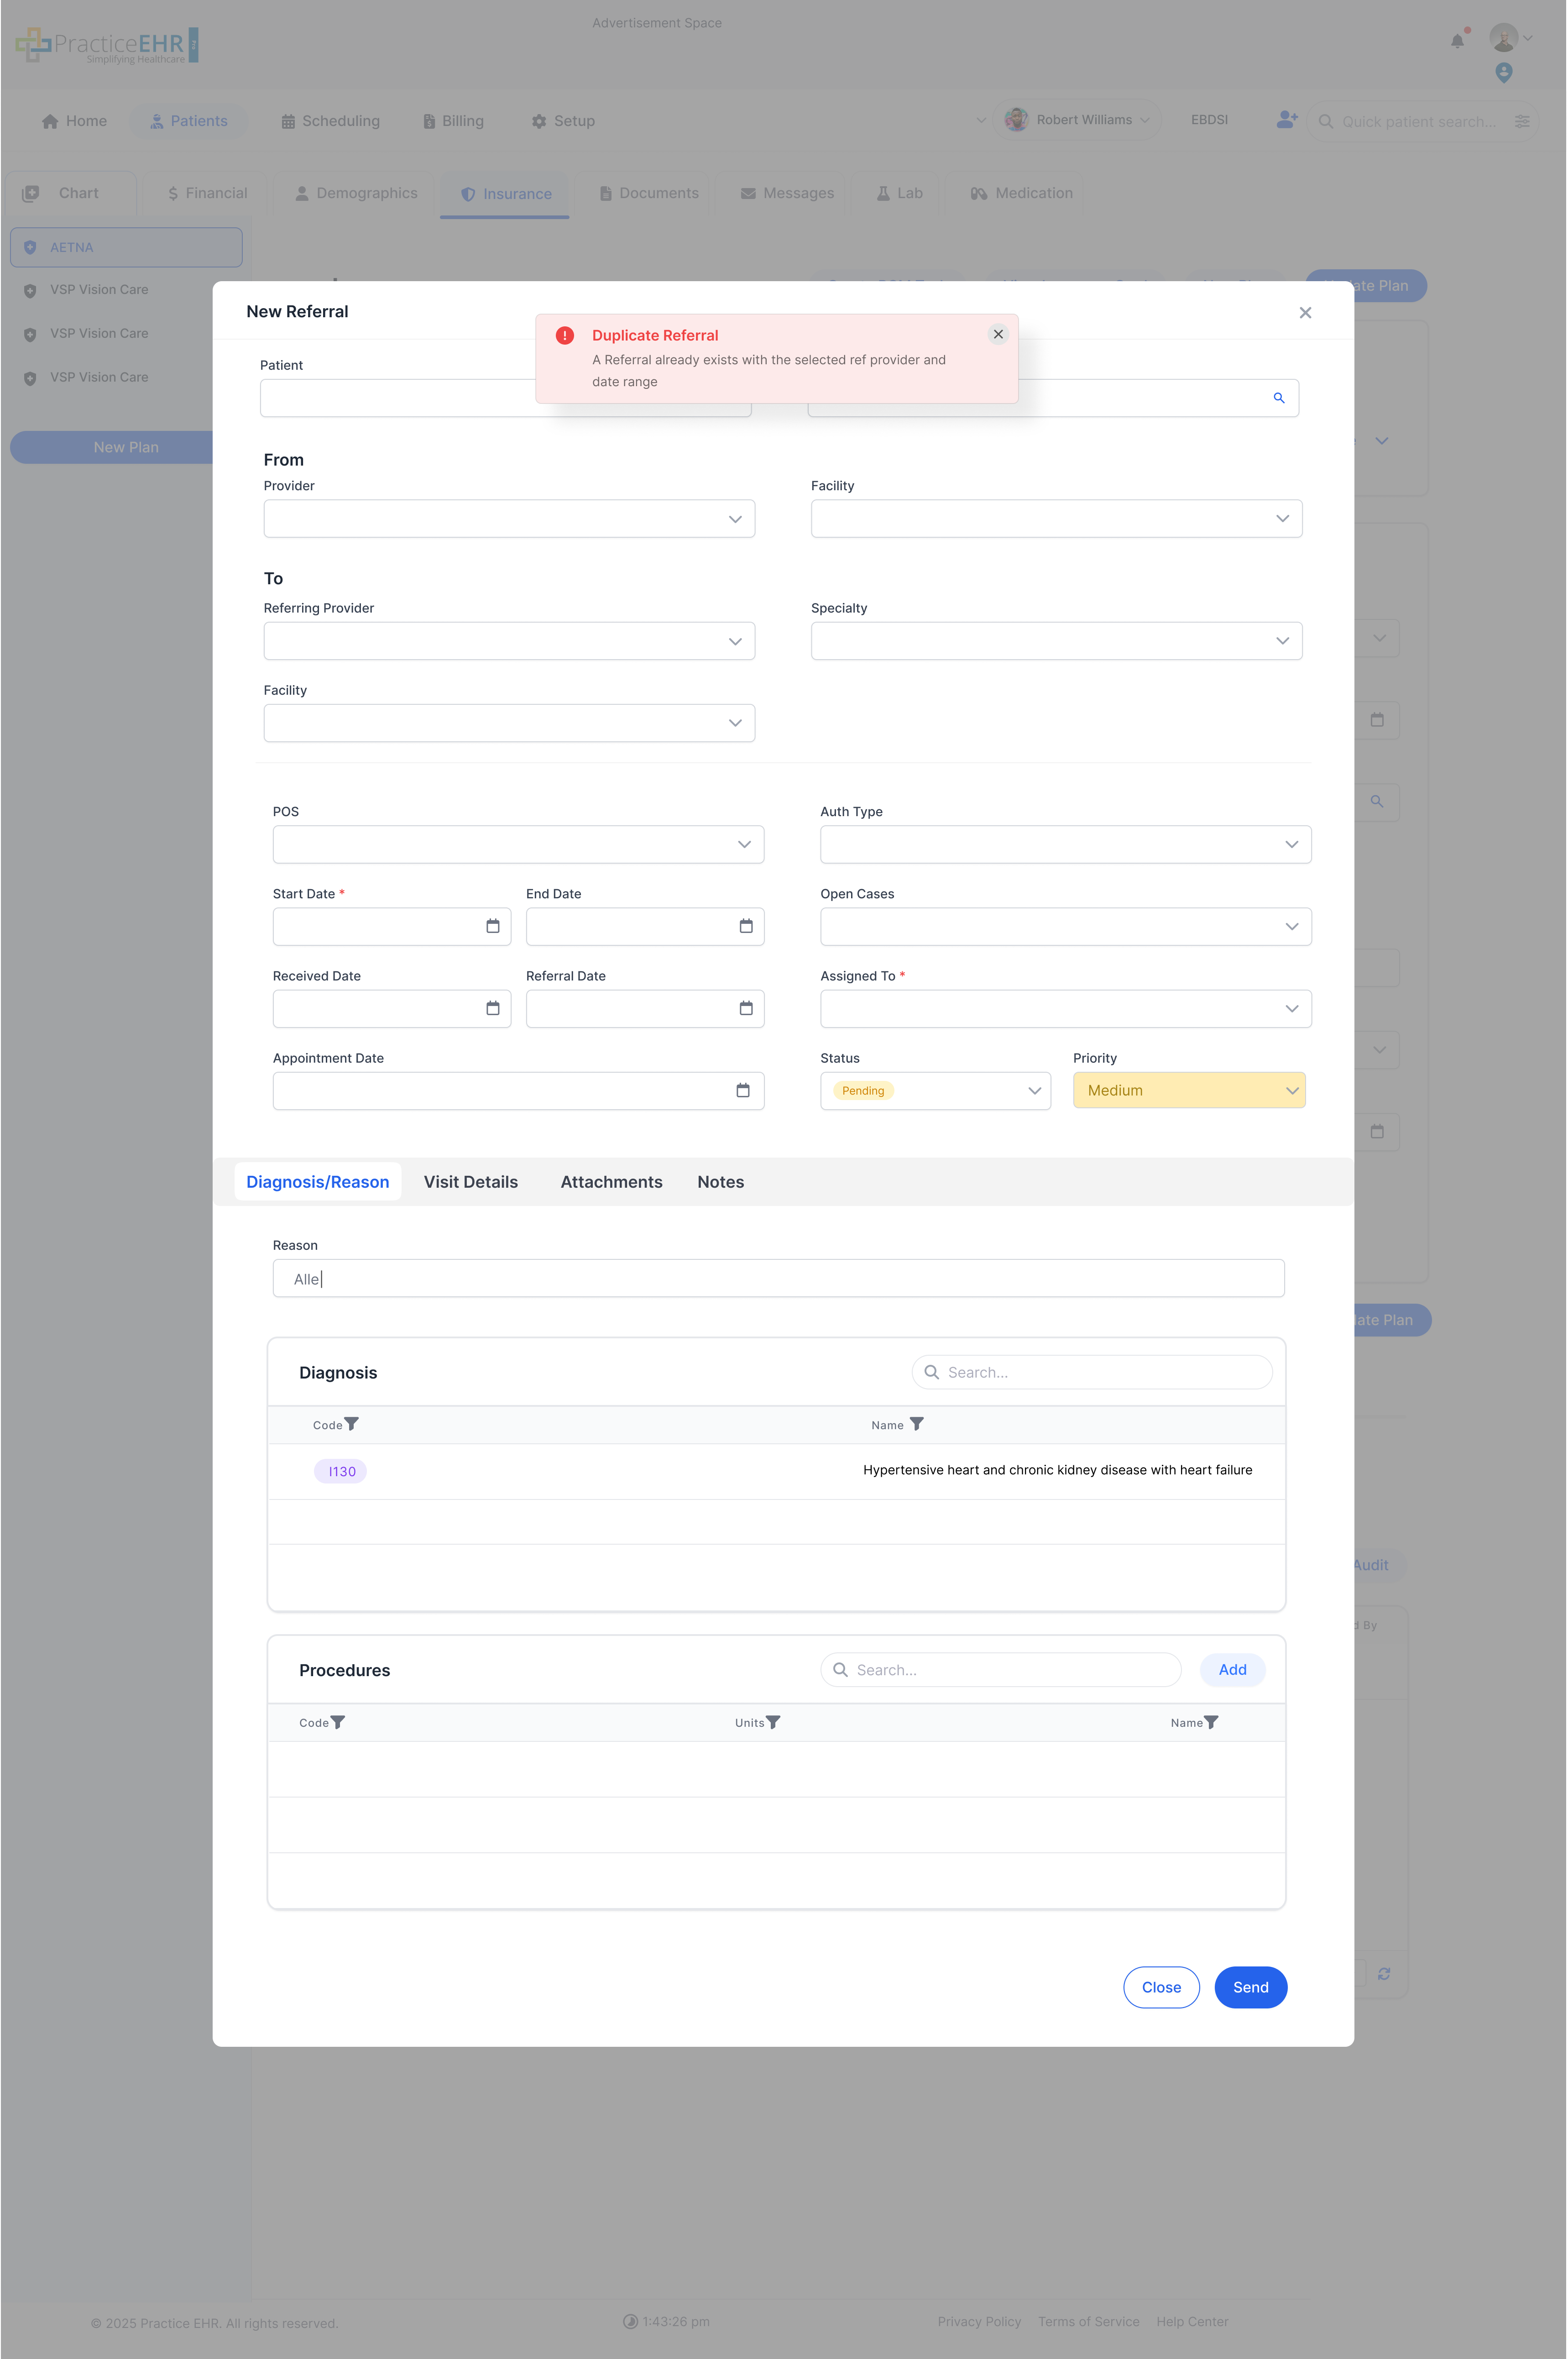1568x2359 pixels.
Task: Click the search magnifier in the Referring Provider field
Action: pyautogui.click(x=1279, y=398)
